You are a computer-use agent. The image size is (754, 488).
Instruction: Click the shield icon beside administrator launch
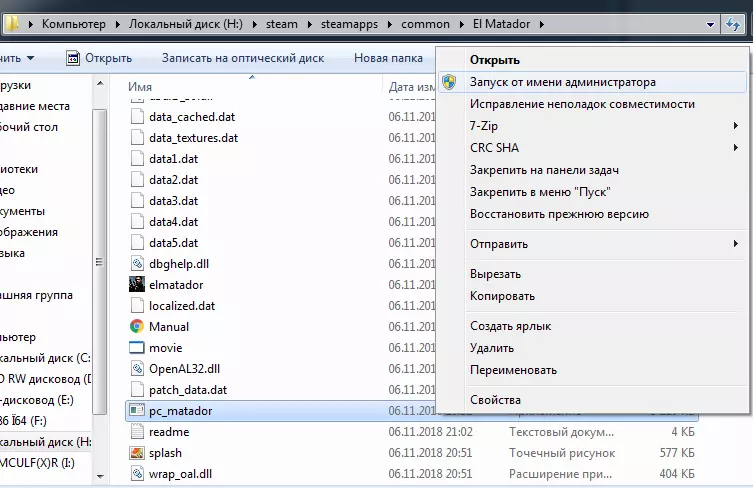449,82
